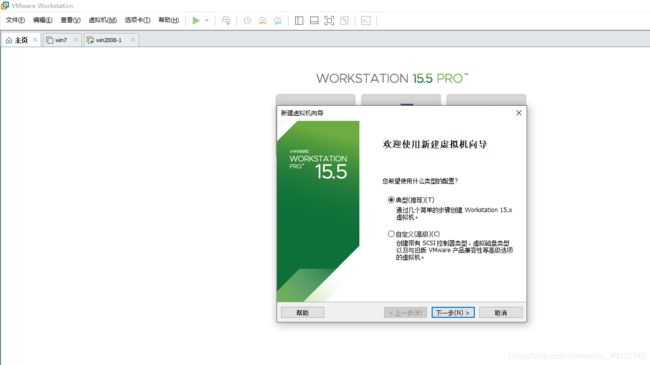Click the WORKSTATION 15.5 PRO heading text
Viewport: 650px width, 365px height.
click(x=392, y=78)
